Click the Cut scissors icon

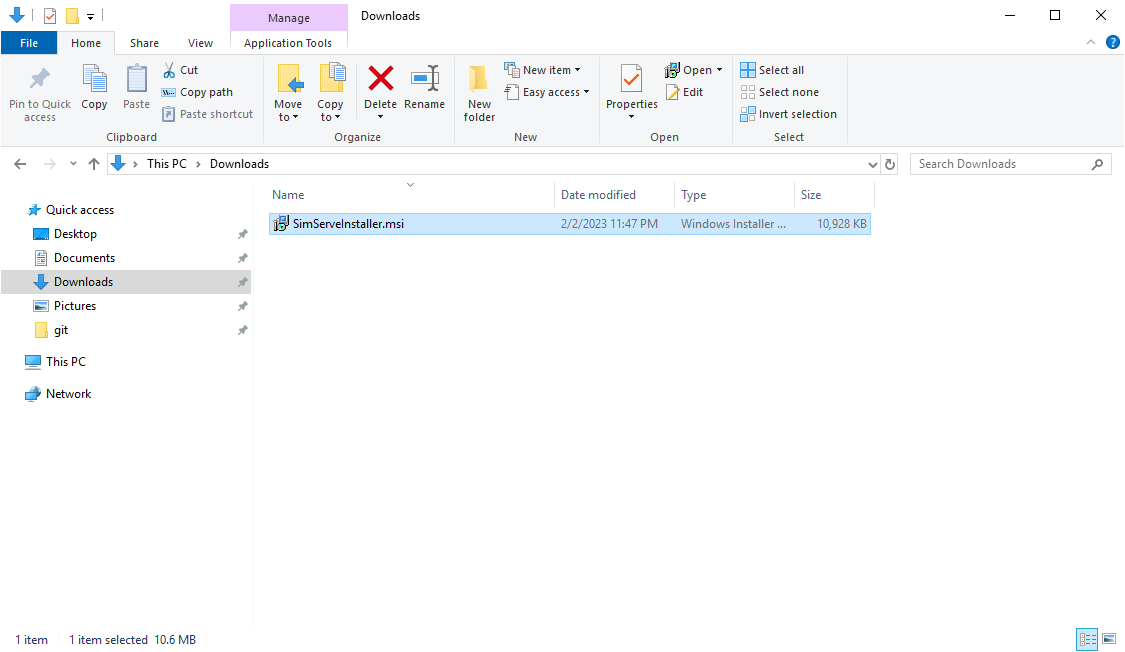169,70
